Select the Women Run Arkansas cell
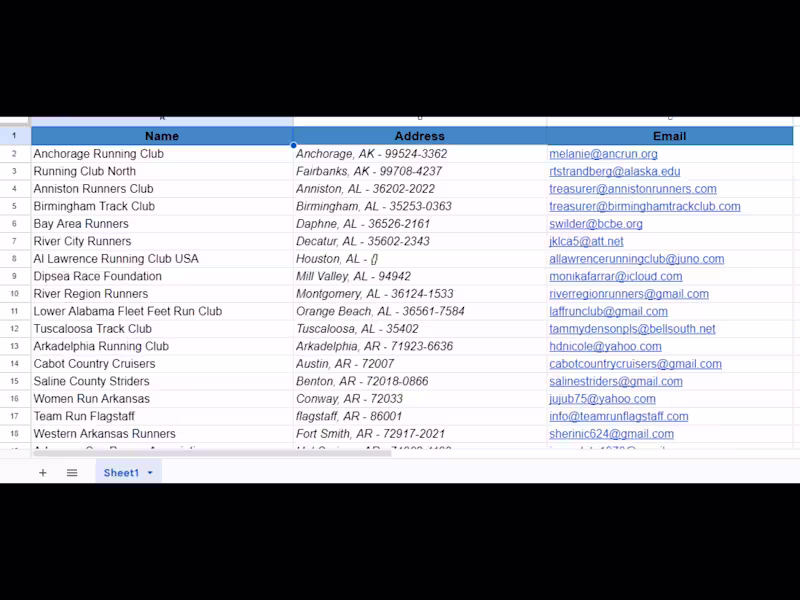The image size is (800, 600). tap(162, 399)
